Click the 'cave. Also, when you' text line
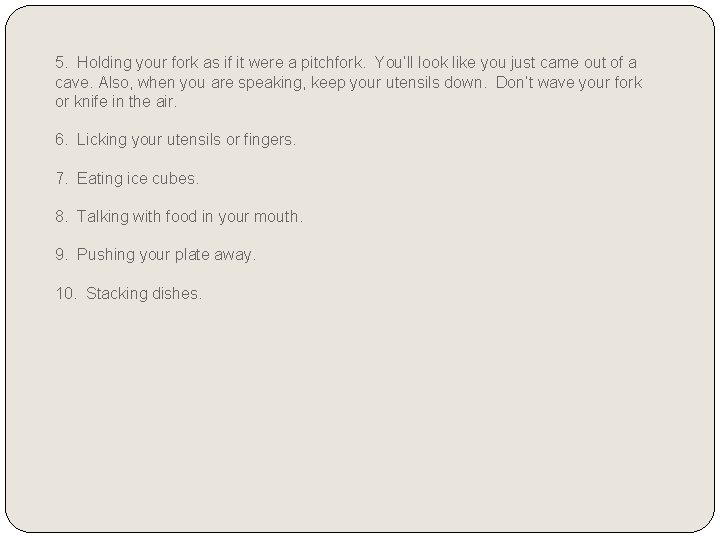Image resolution: width=720 pixels, height=540 pixels. [349, 83]
